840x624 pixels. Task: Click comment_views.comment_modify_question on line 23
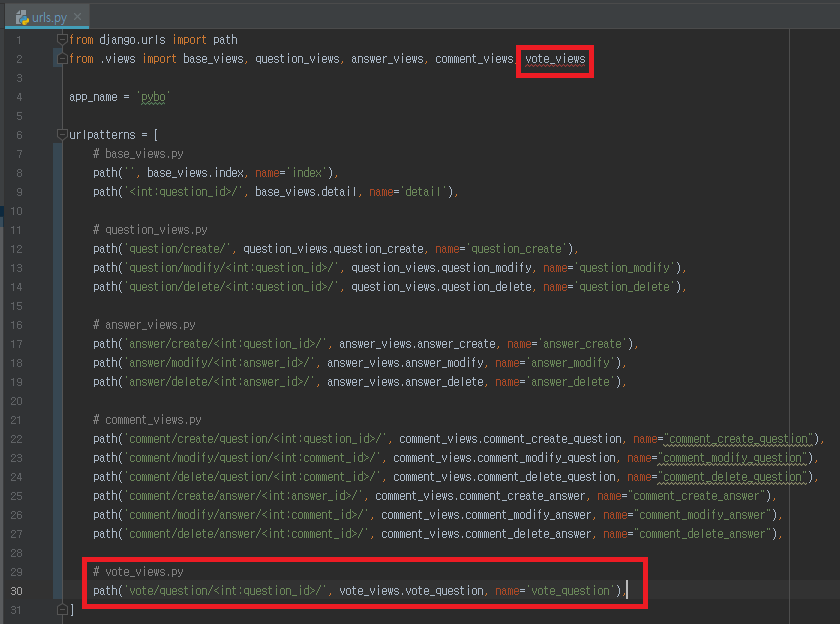(504, 458)
